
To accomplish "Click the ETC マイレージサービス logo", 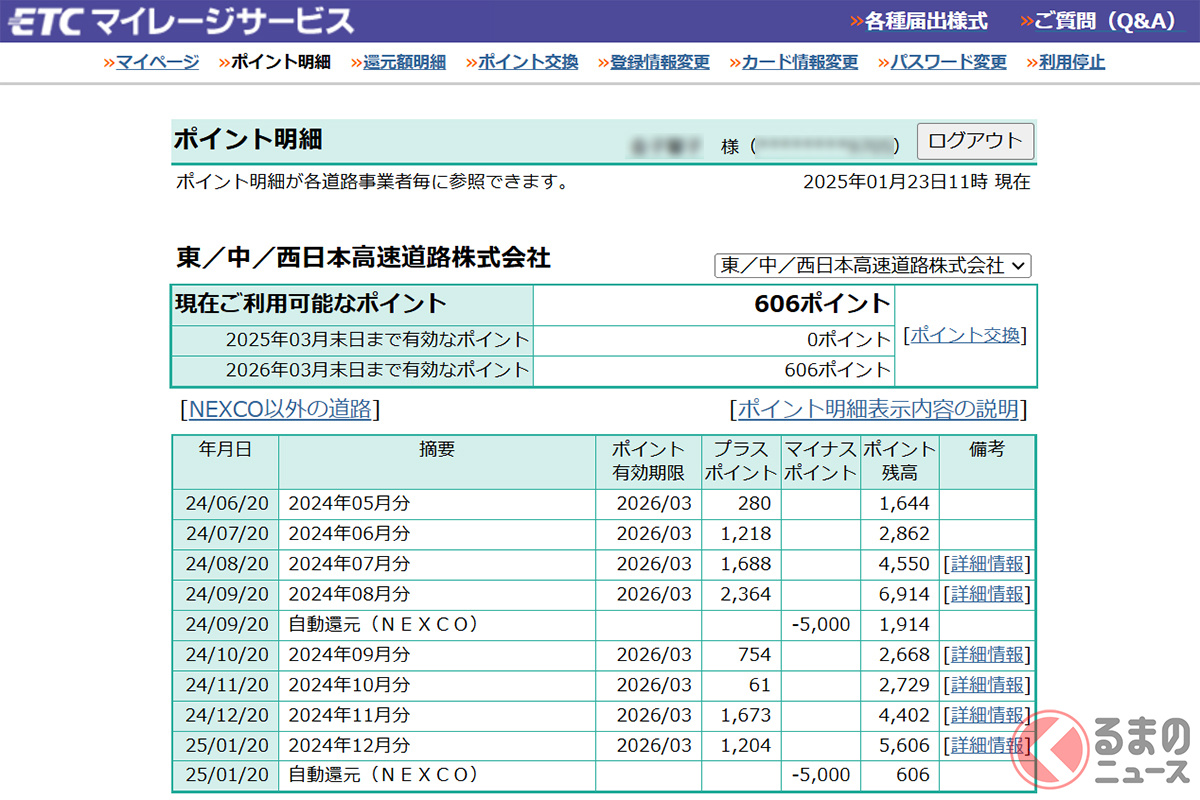I will [180, 21].
